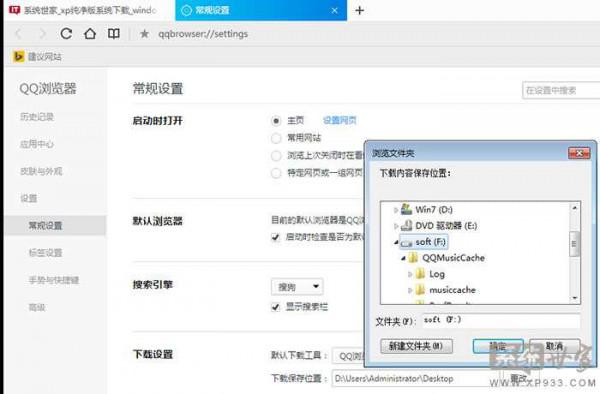
Task: Click 新建文件夹 button
Action: pyautogui.click(x=416, y=346)
